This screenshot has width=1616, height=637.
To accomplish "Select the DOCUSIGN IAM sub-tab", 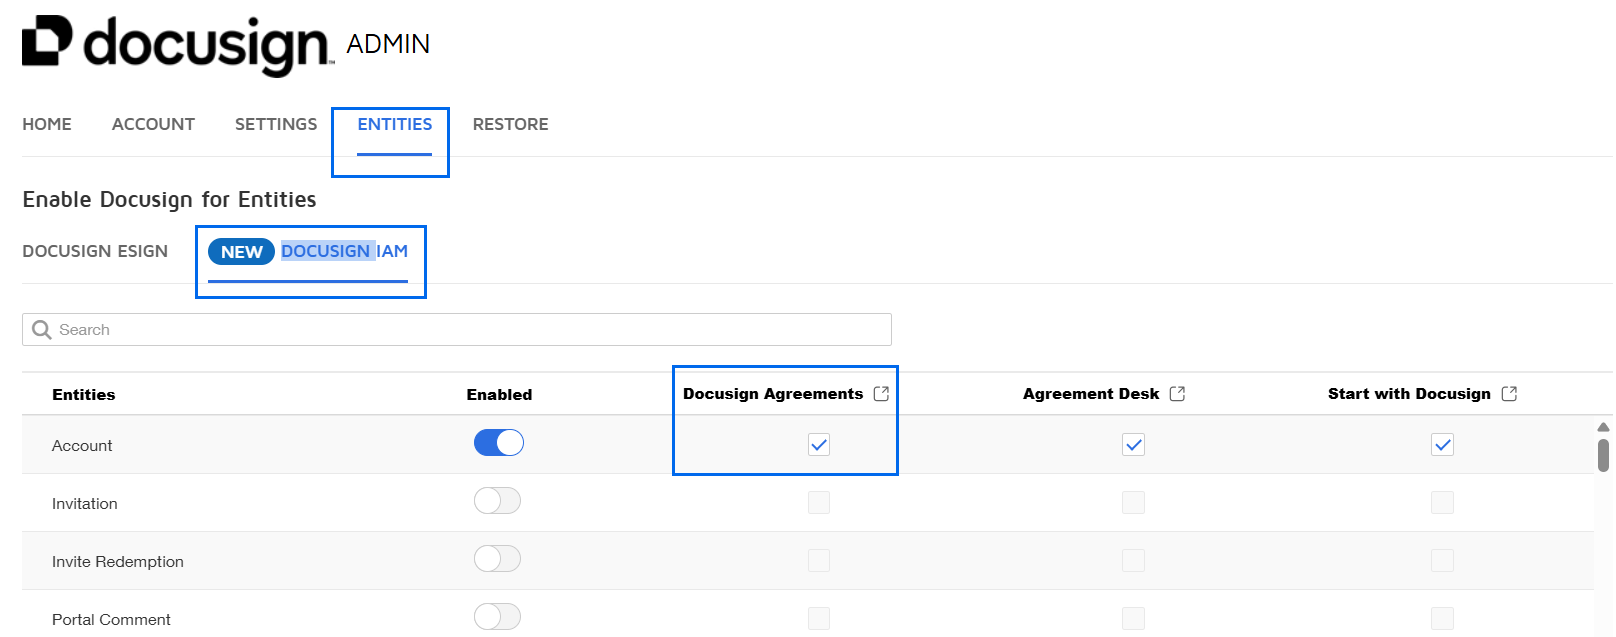I will point(344,251).
